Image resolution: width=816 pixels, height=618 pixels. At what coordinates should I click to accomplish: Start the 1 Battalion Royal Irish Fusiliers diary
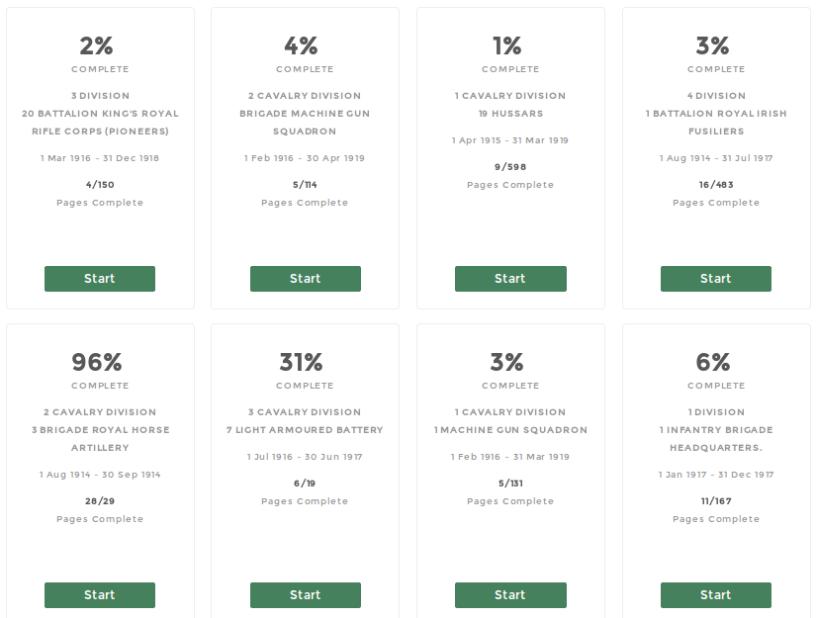coord(716,279)
